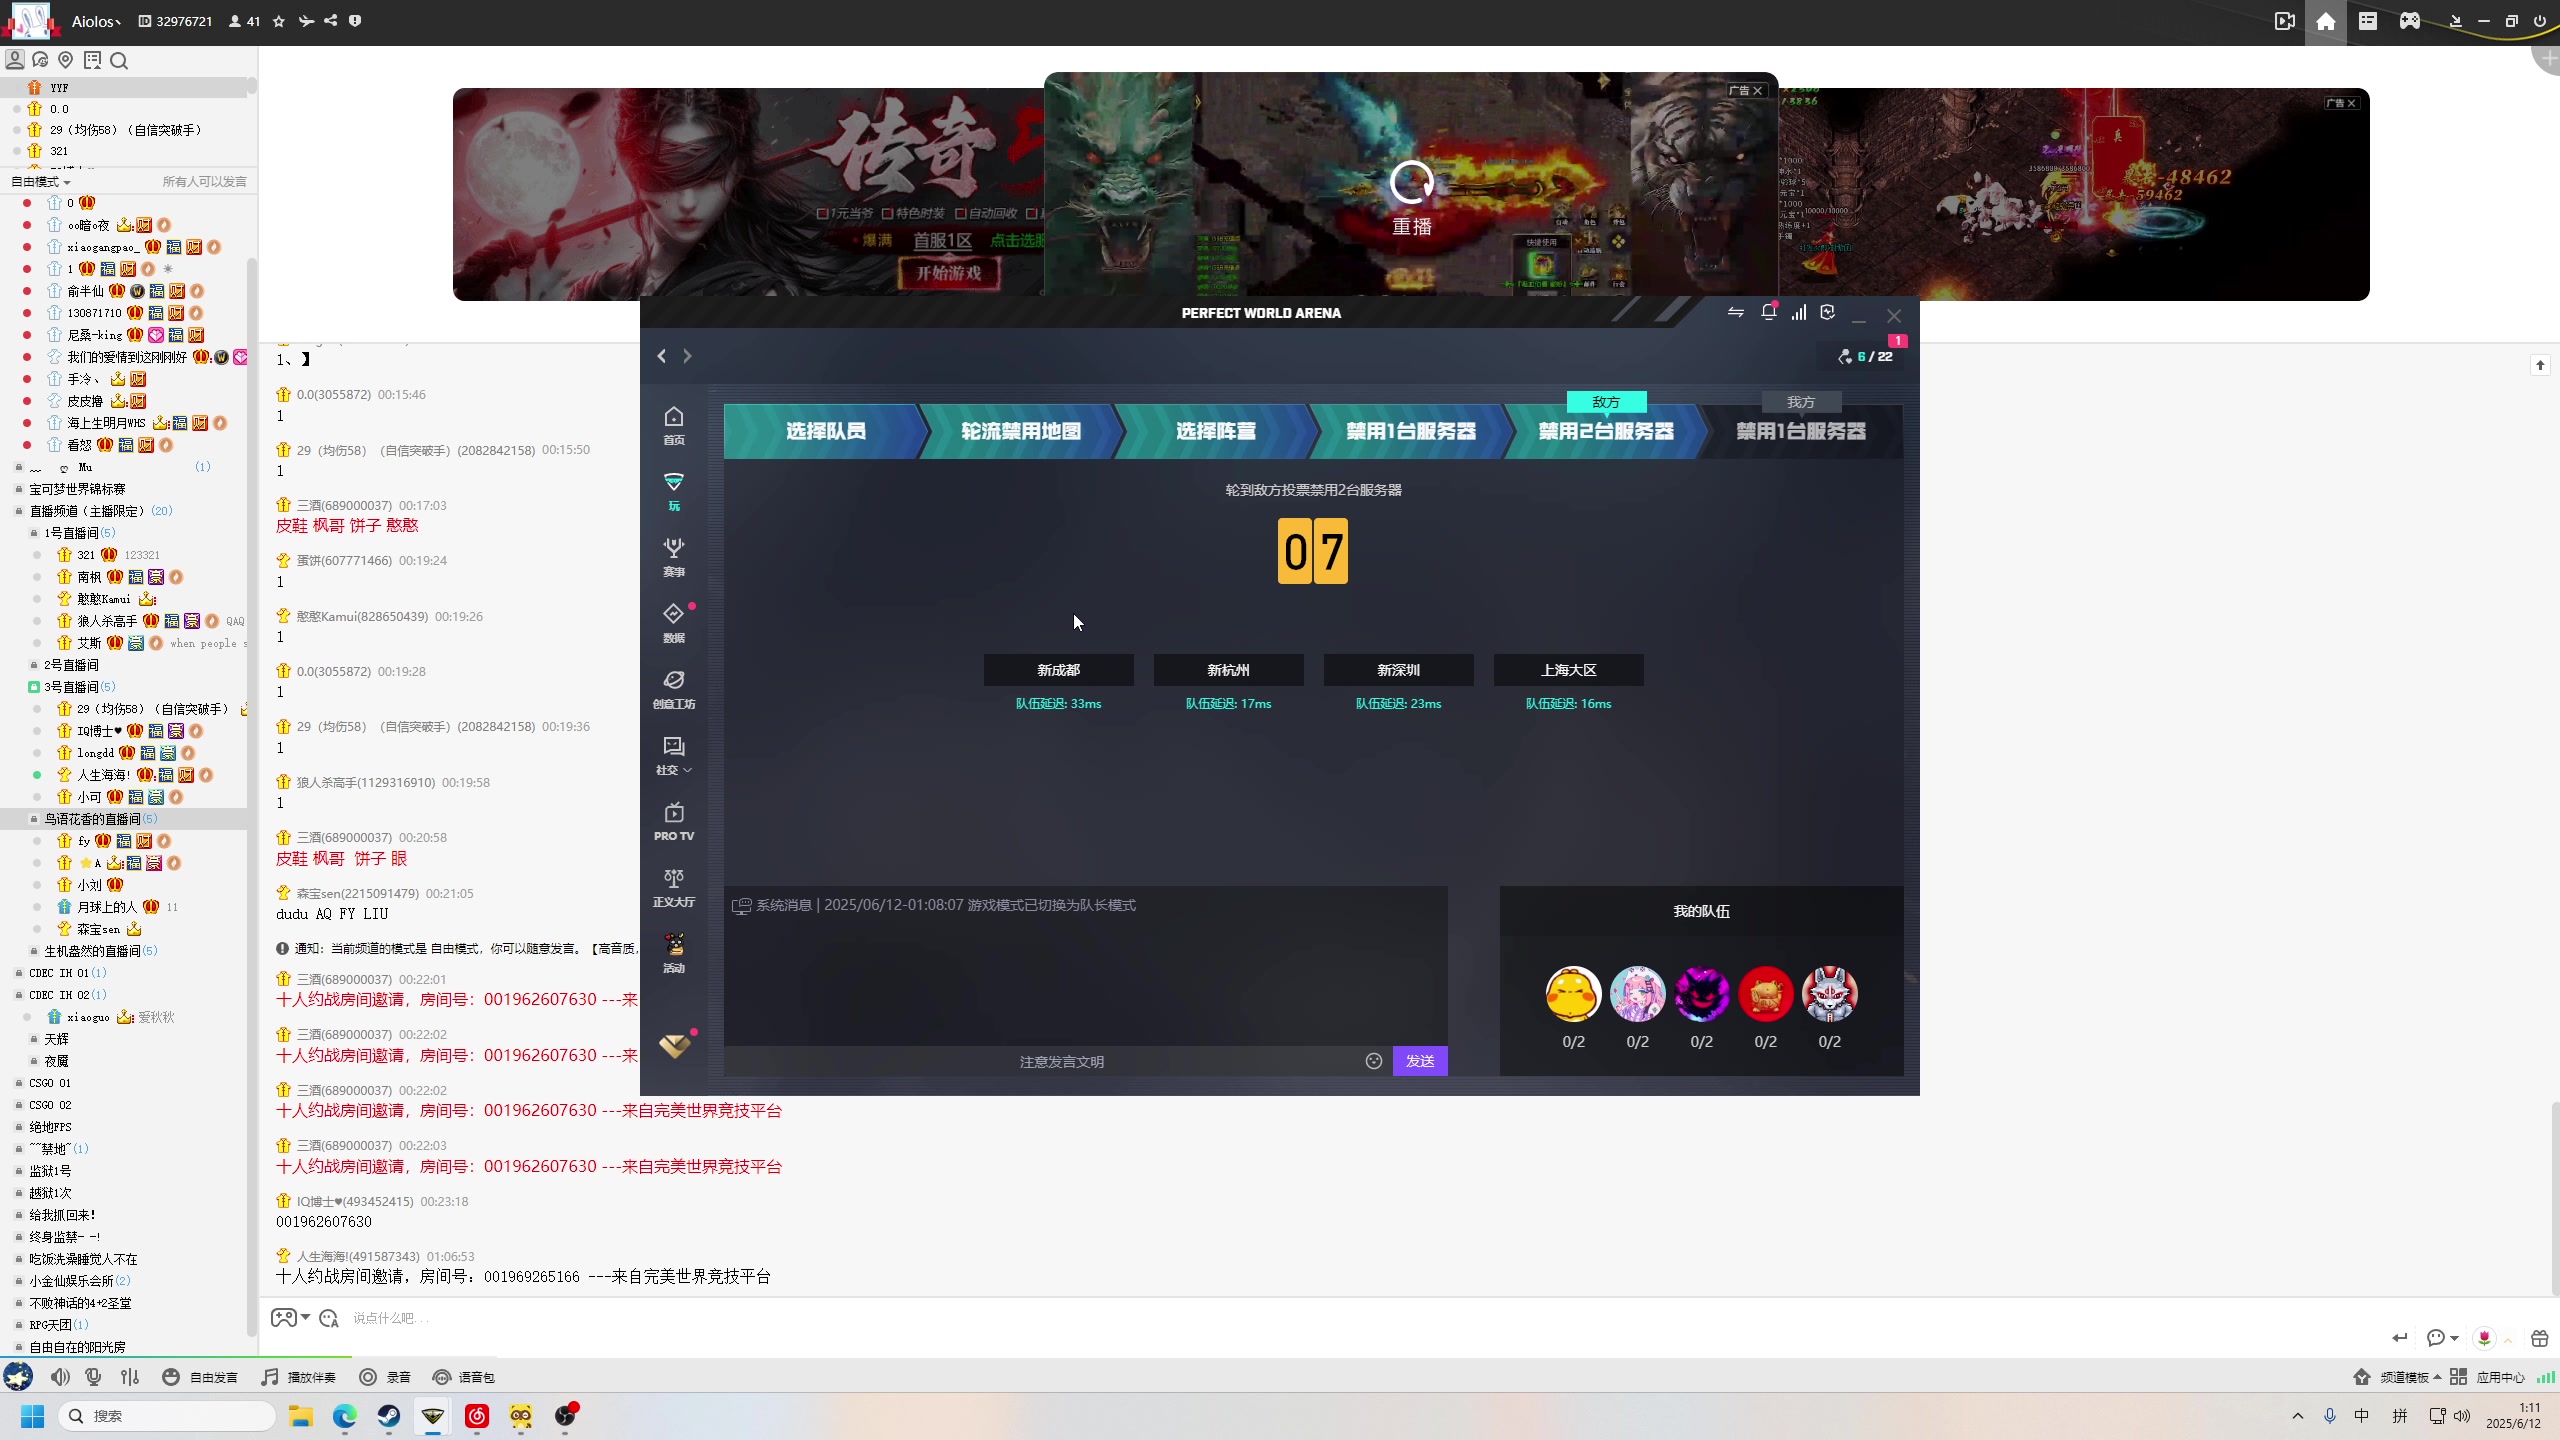
Task: Open the 玩 play tab in Arena sidebar
Action: click(x=674, y=491)
